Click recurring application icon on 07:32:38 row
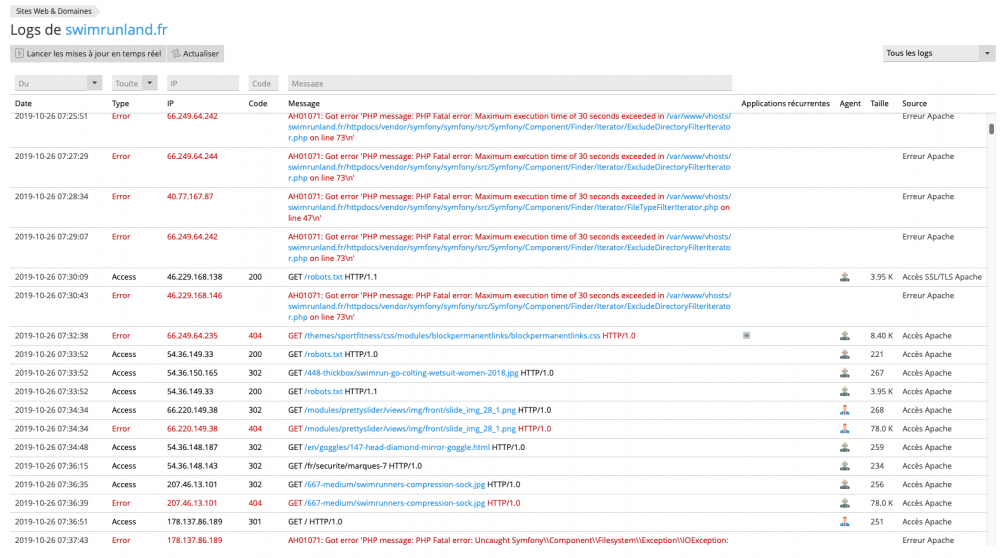The image size is (1000, 558). (746, 335)
